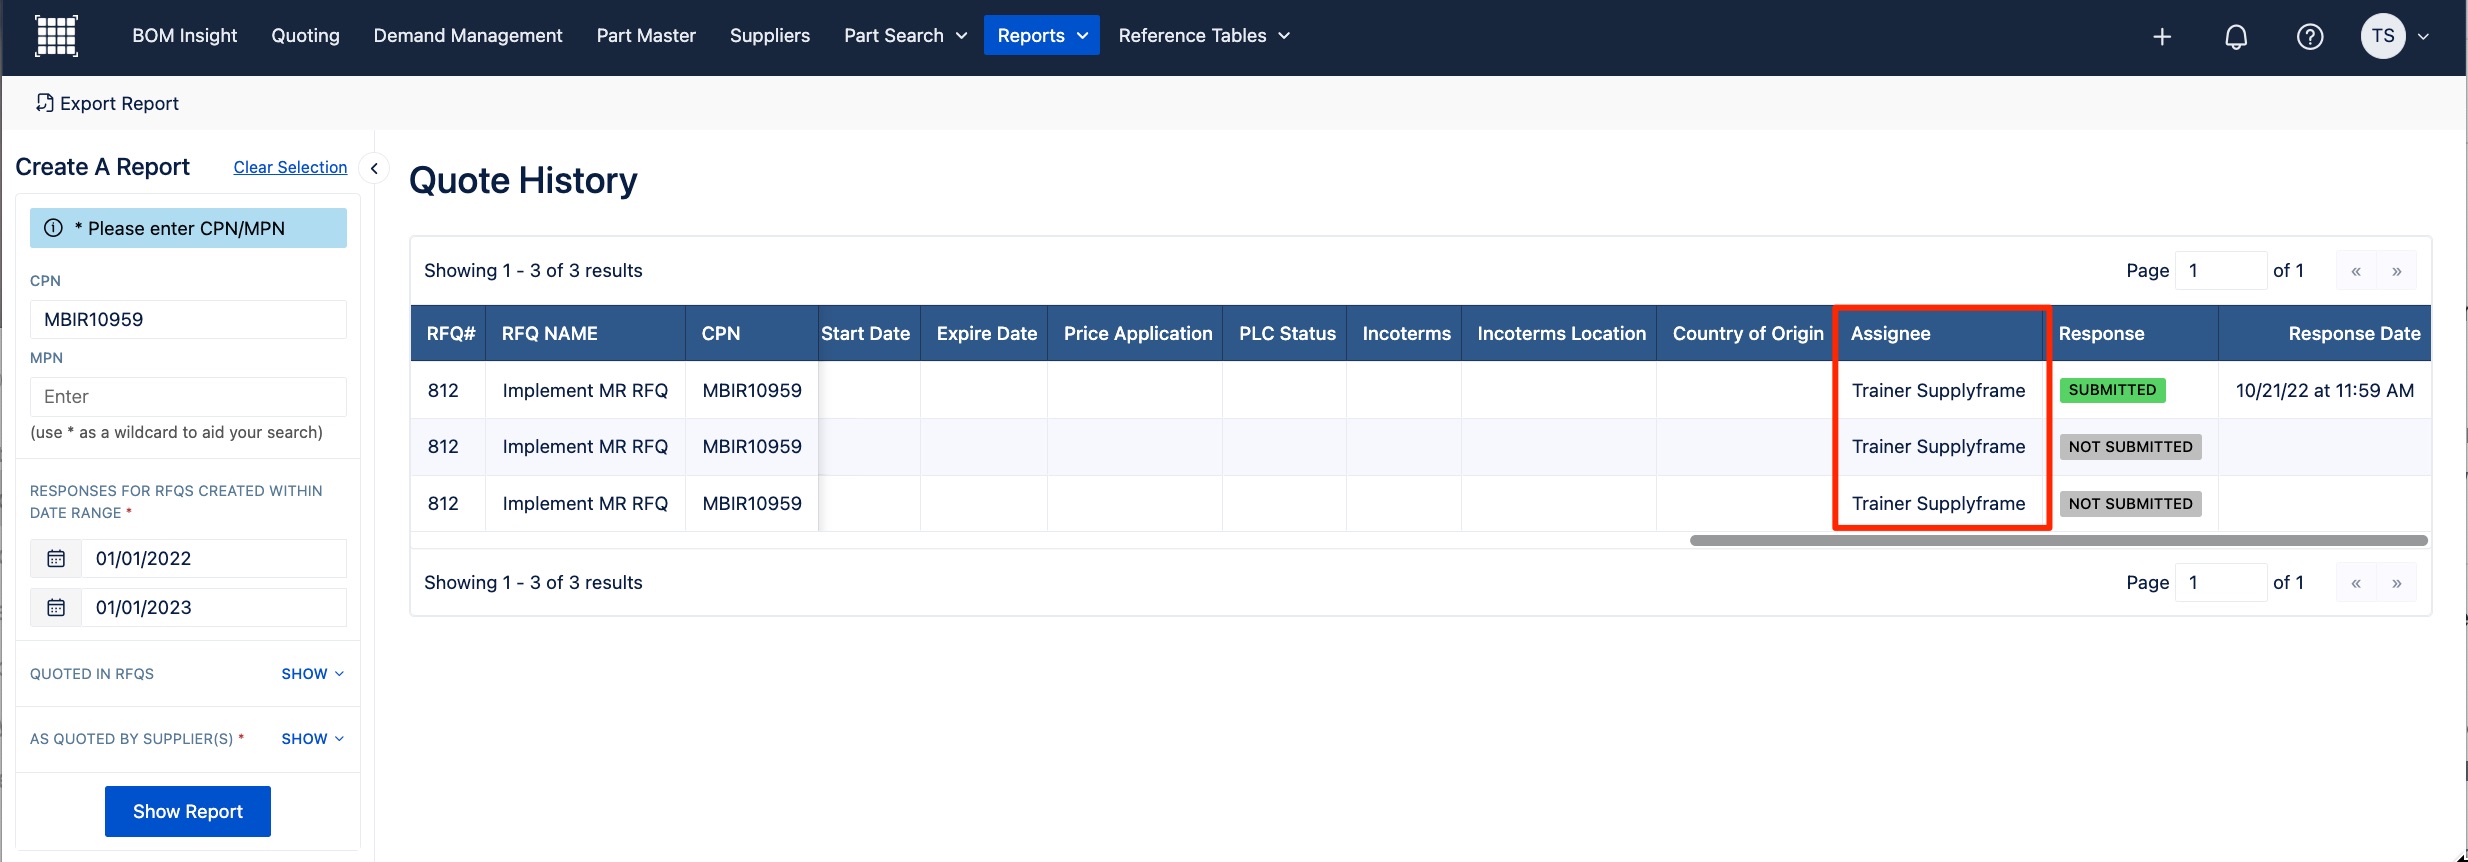Screen dimensions: 2468x862
Task: Click Incoterms Location column header
Action: pos(1561,334)
